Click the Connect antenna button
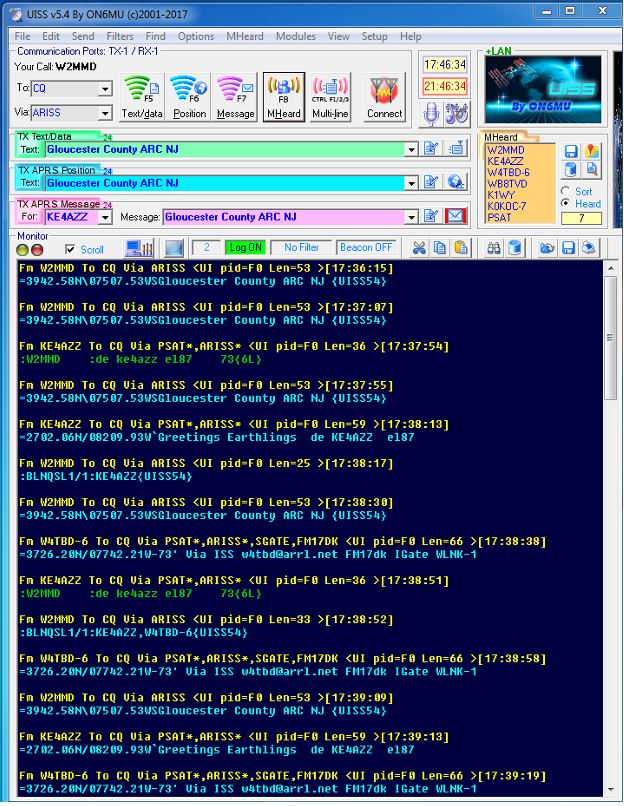 click(x=384, y=97)
